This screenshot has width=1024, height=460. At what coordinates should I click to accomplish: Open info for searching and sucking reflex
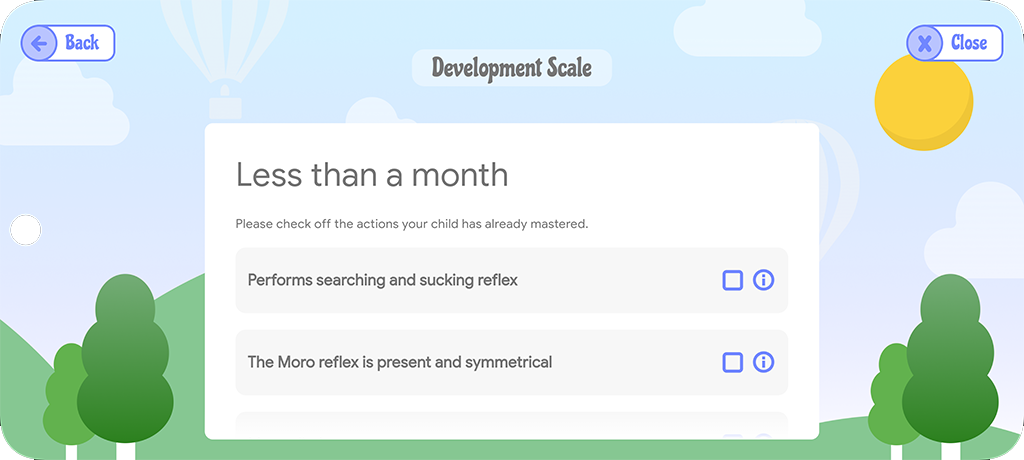763,280
